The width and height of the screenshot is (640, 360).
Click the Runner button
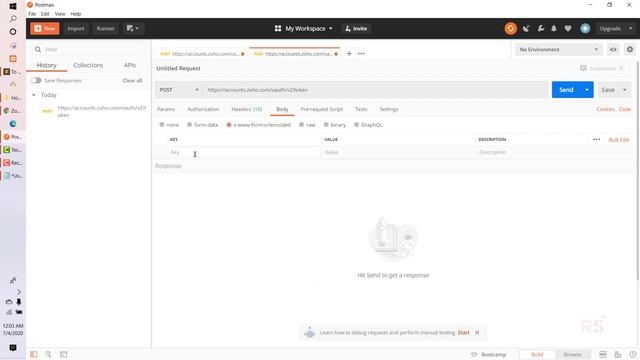click(105, 29)
